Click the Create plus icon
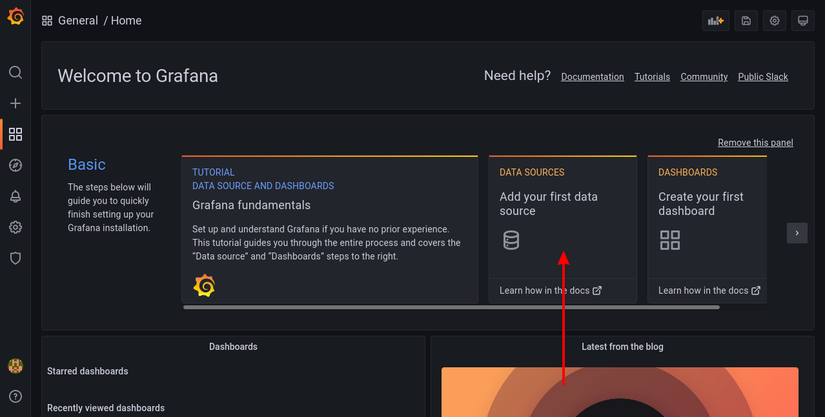The image size is (825, 417). 15,103
